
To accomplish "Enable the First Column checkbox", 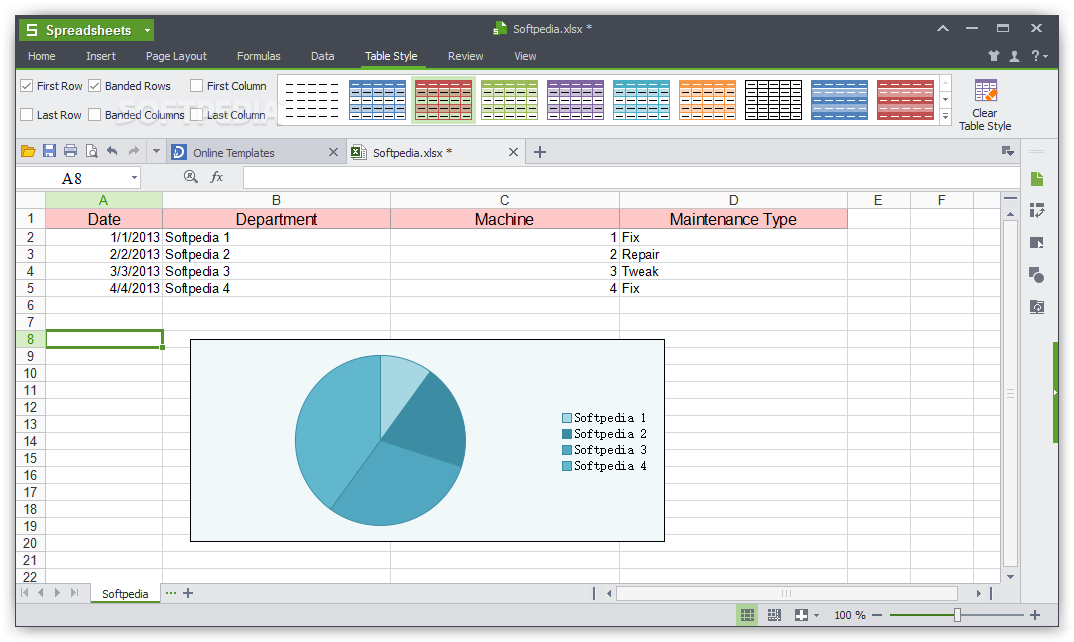I will coord(197,86).
